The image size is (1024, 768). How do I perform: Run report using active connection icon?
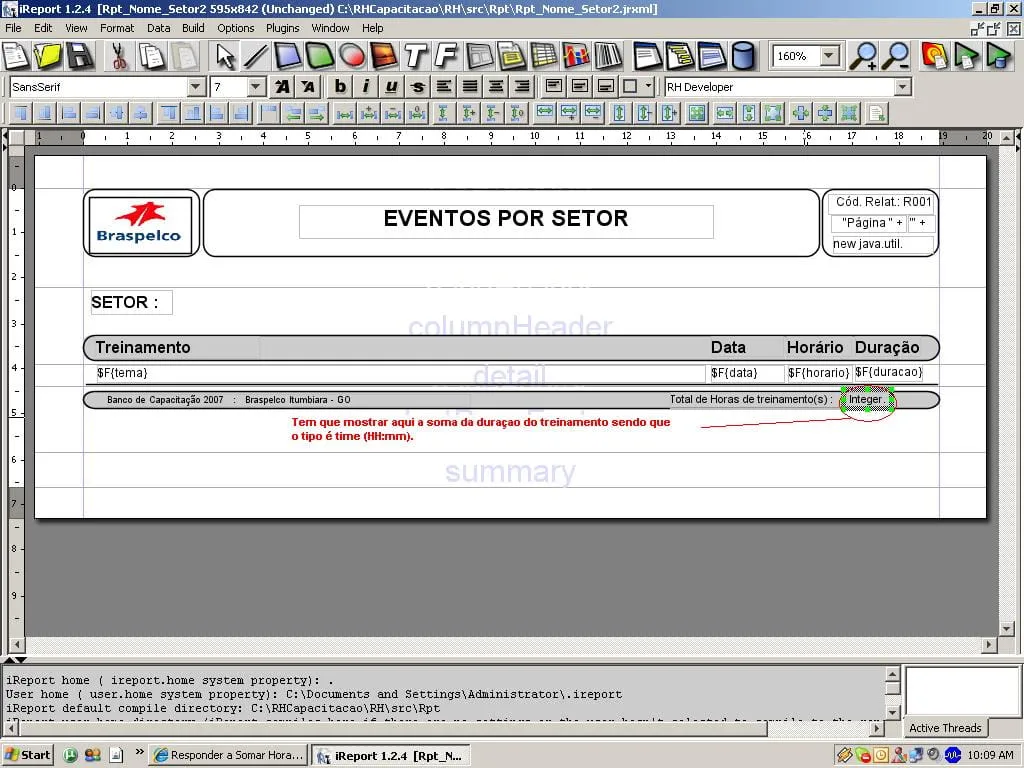[x=999, y=56]
